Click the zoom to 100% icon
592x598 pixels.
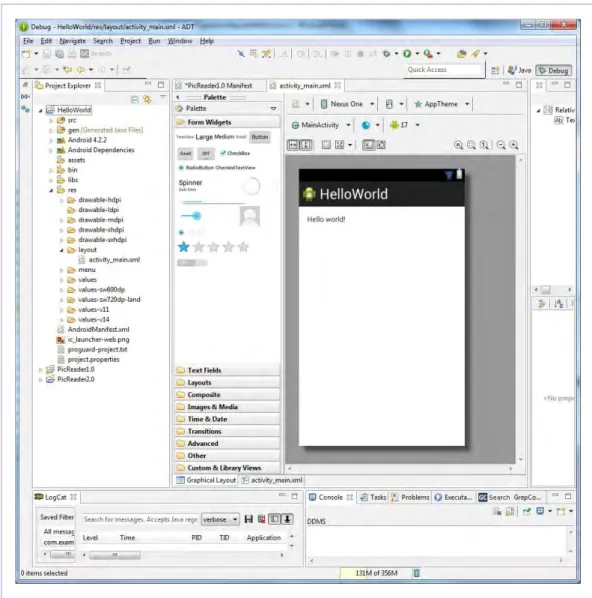pos(484,145)
